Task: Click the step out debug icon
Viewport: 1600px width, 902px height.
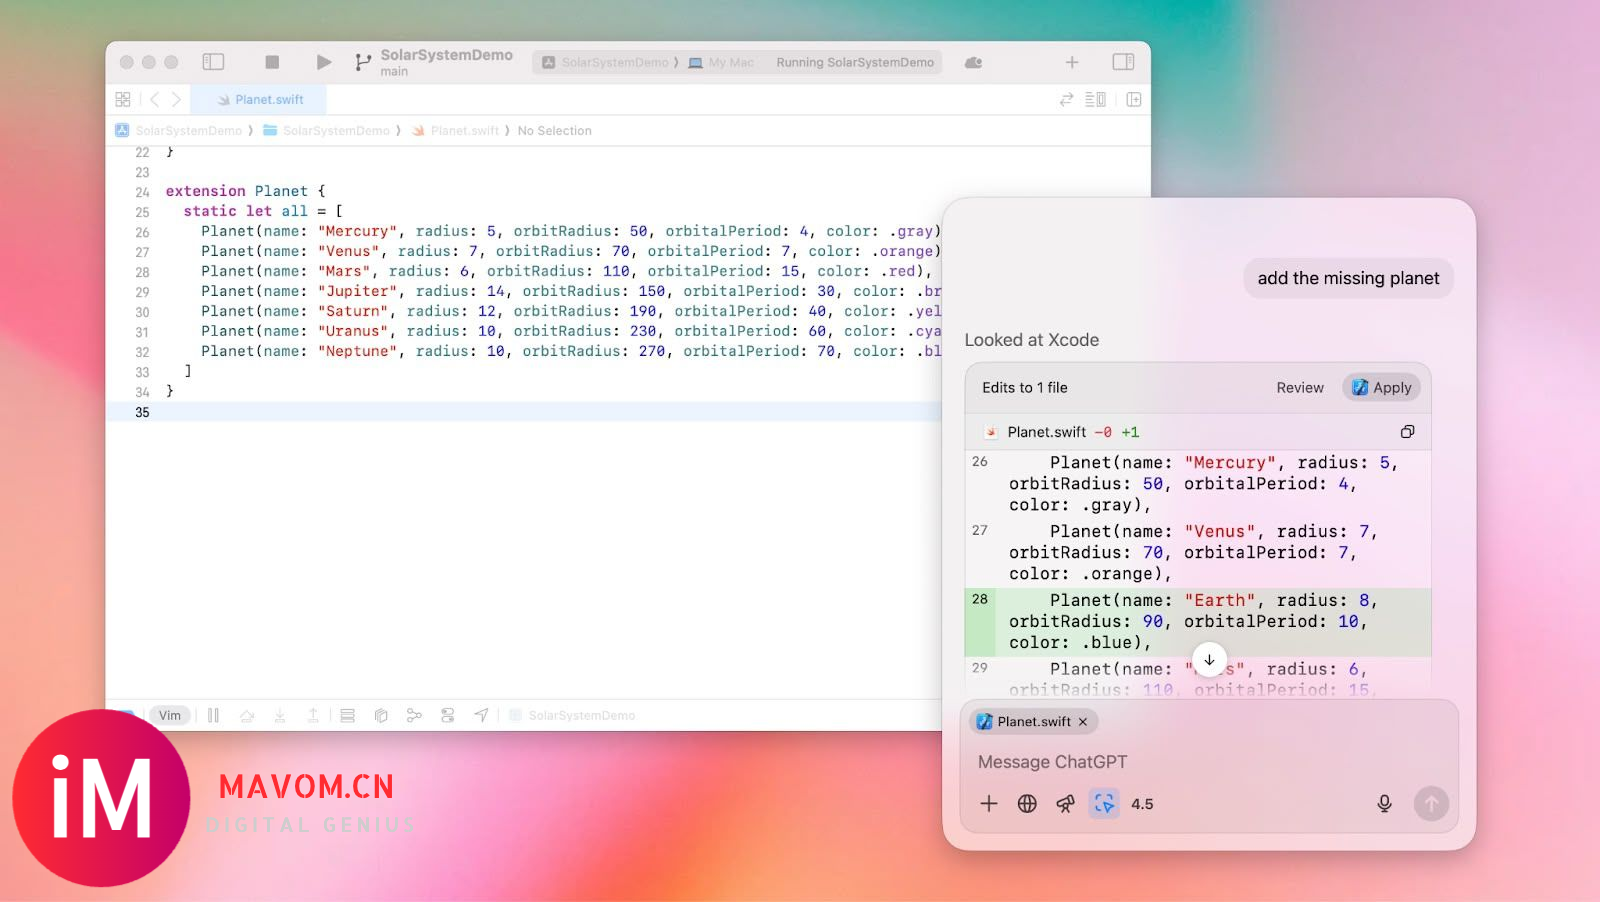Action: point(313,715)
